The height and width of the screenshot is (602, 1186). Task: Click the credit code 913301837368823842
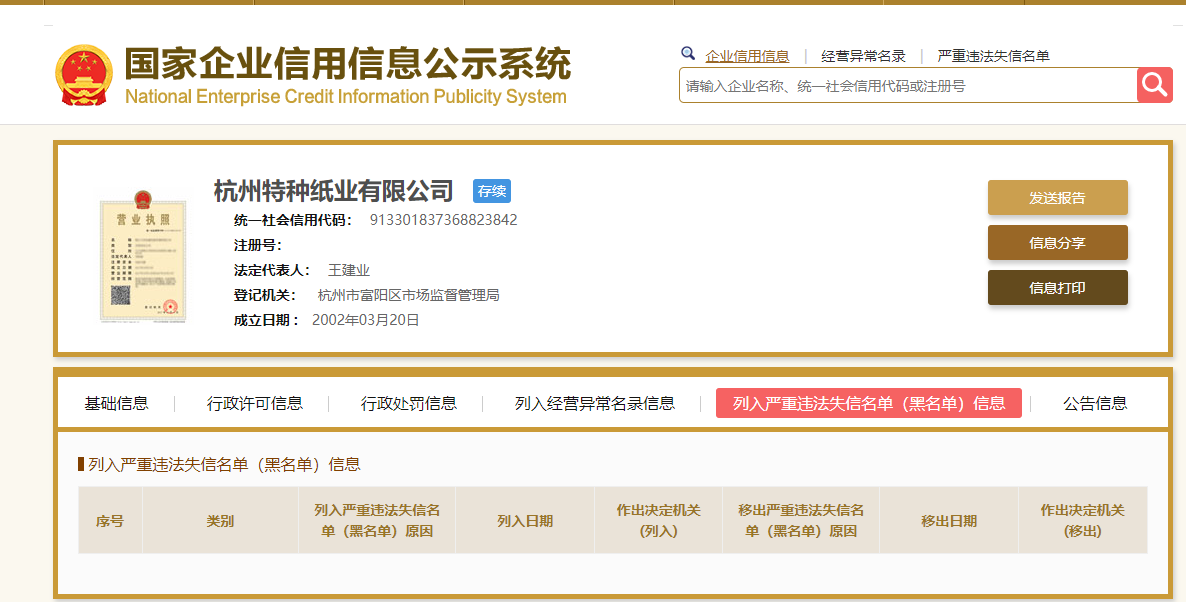(443, 220)
